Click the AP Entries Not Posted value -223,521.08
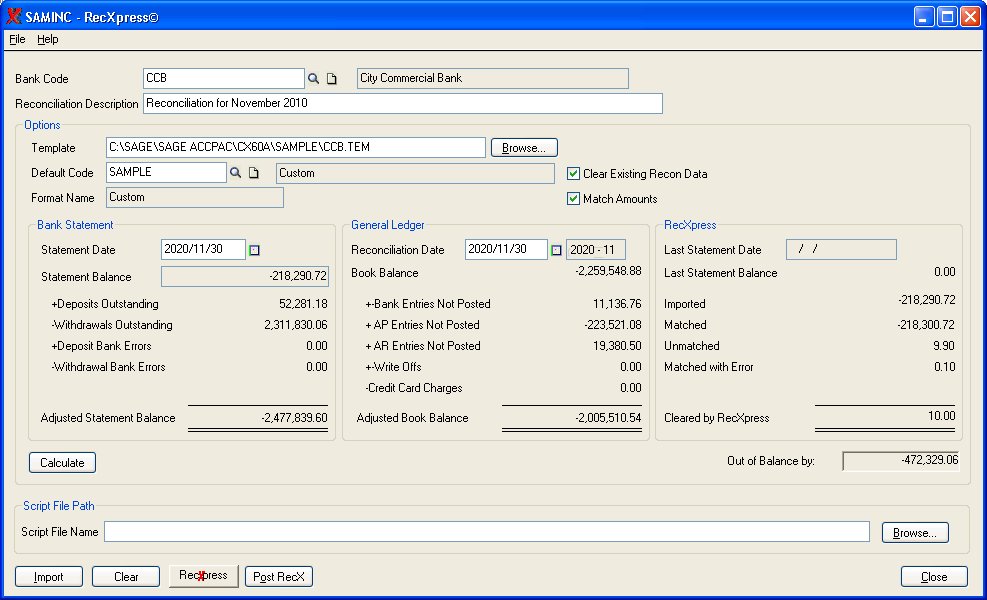987x600 pixels. pyautogui.click(x=612, y=325)
